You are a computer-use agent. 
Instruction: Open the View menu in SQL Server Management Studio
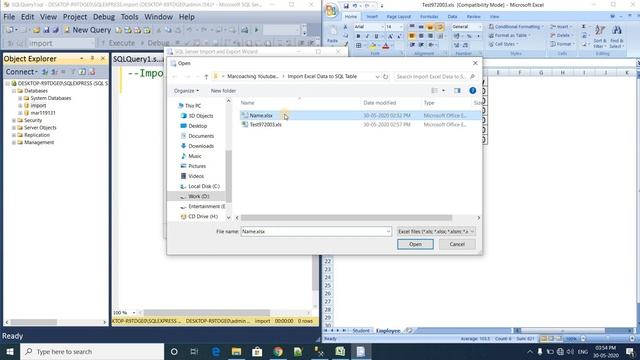48,17
